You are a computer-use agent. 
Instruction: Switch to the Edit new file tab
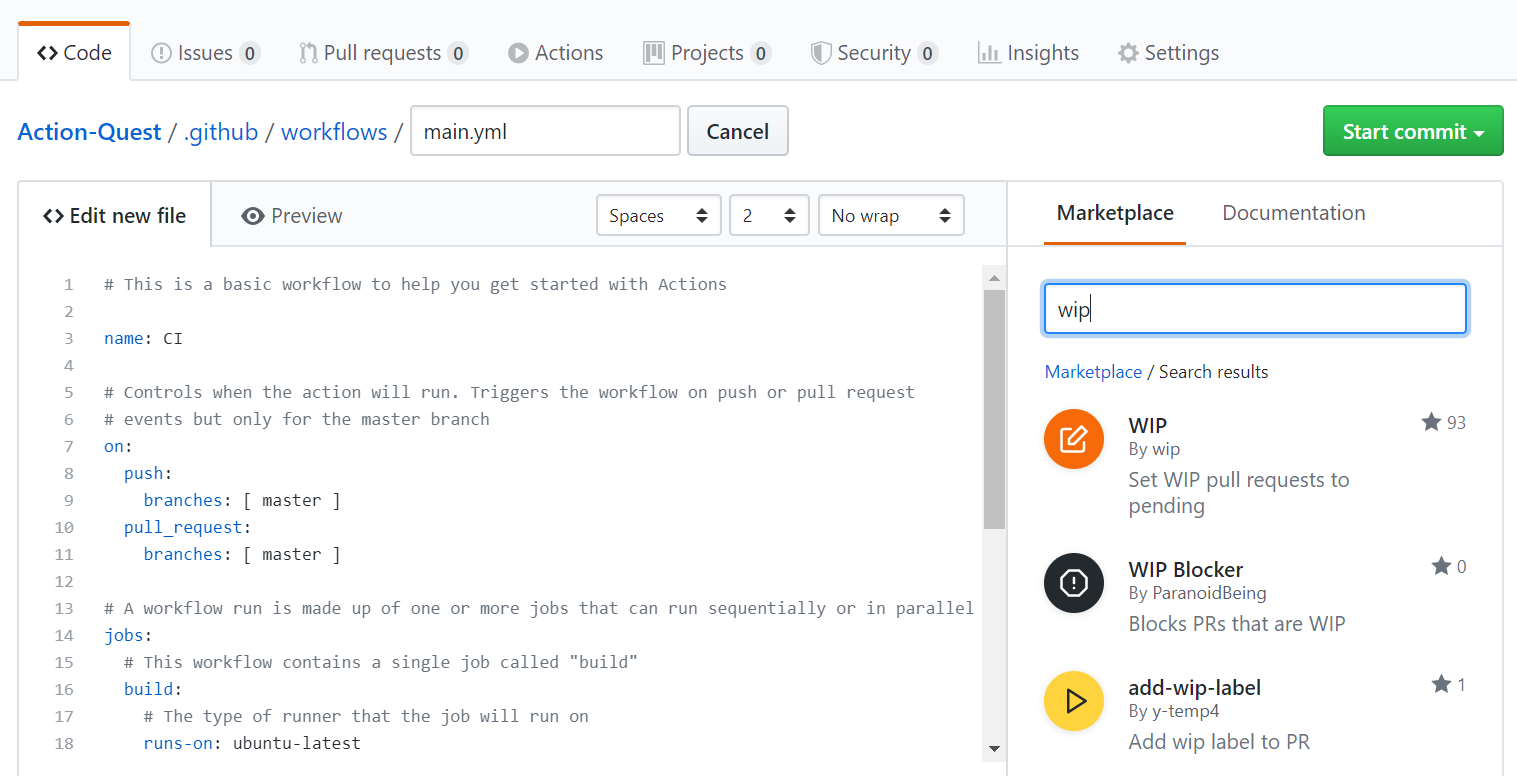[114, 215]
